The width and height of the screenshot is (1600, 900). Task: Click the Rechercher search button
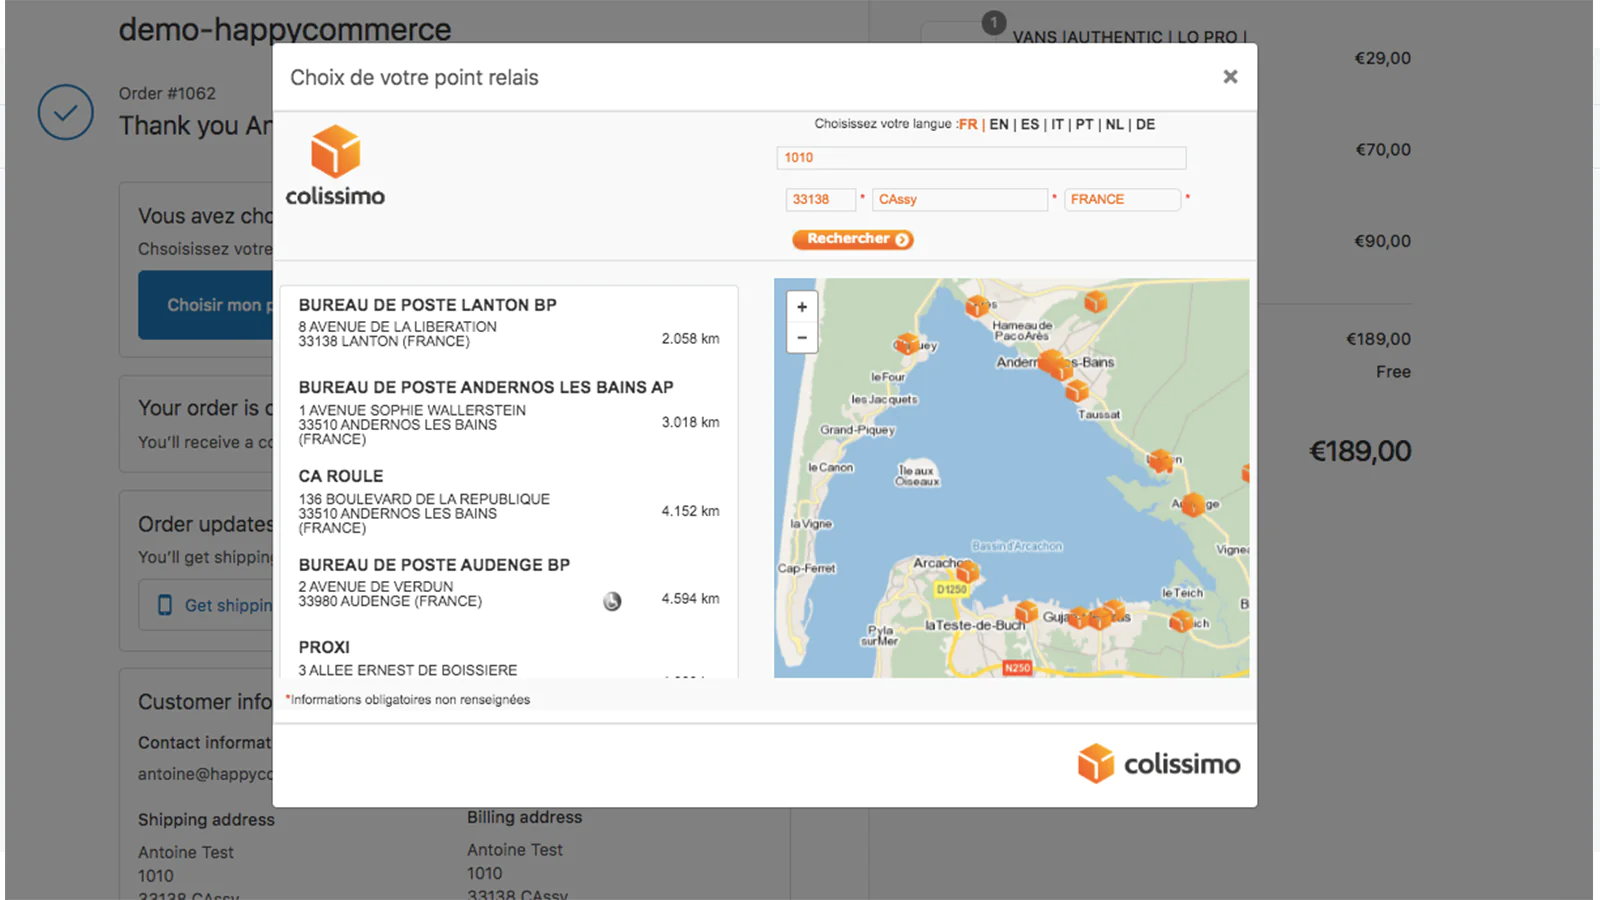click(853, 239)
